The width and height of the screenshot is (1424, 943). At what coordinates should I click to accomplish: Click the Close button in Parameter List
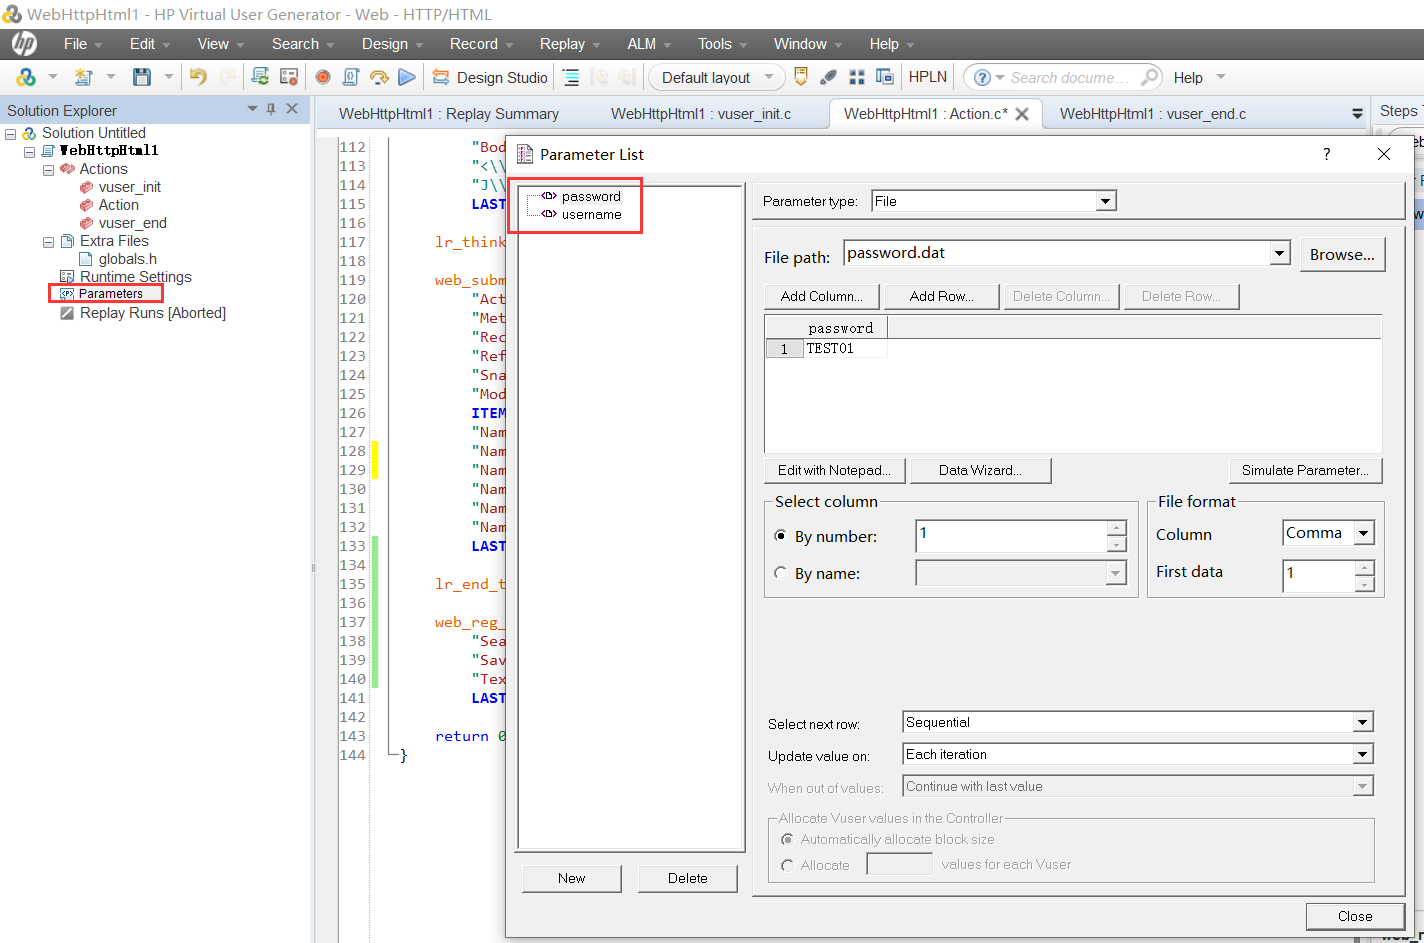tap(1355, 916)
